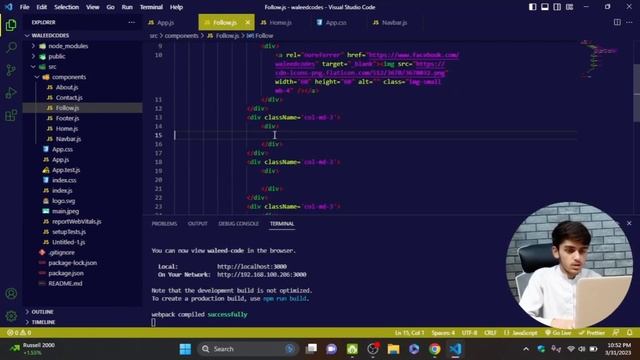Open main.jpeg in explorer

tap(65, 211)
